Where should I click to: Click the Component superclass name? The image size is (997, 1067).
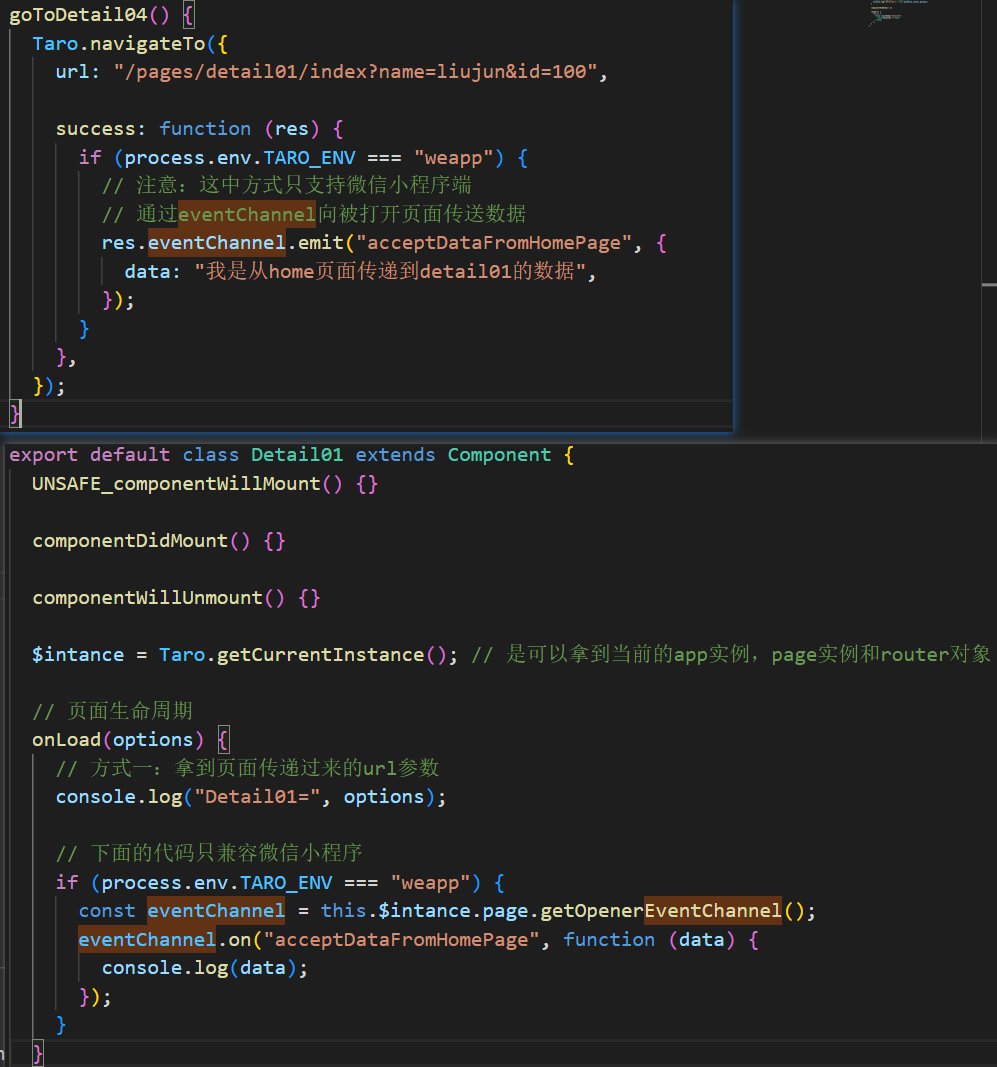tap(499, 455)
